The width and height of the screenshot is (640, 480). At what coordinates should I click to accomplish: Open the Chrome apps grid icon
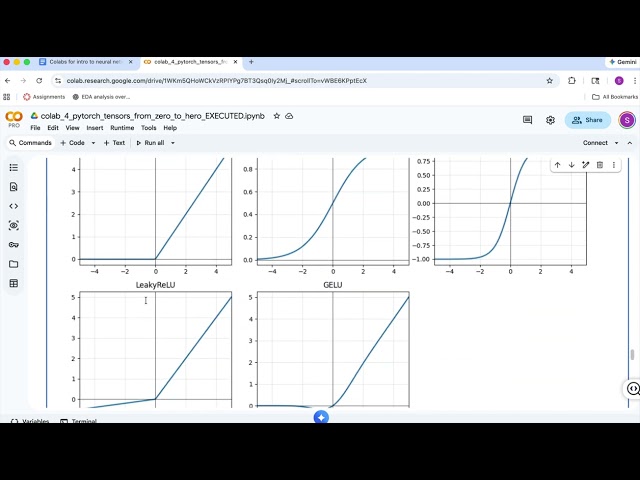(x=7, y=97)
